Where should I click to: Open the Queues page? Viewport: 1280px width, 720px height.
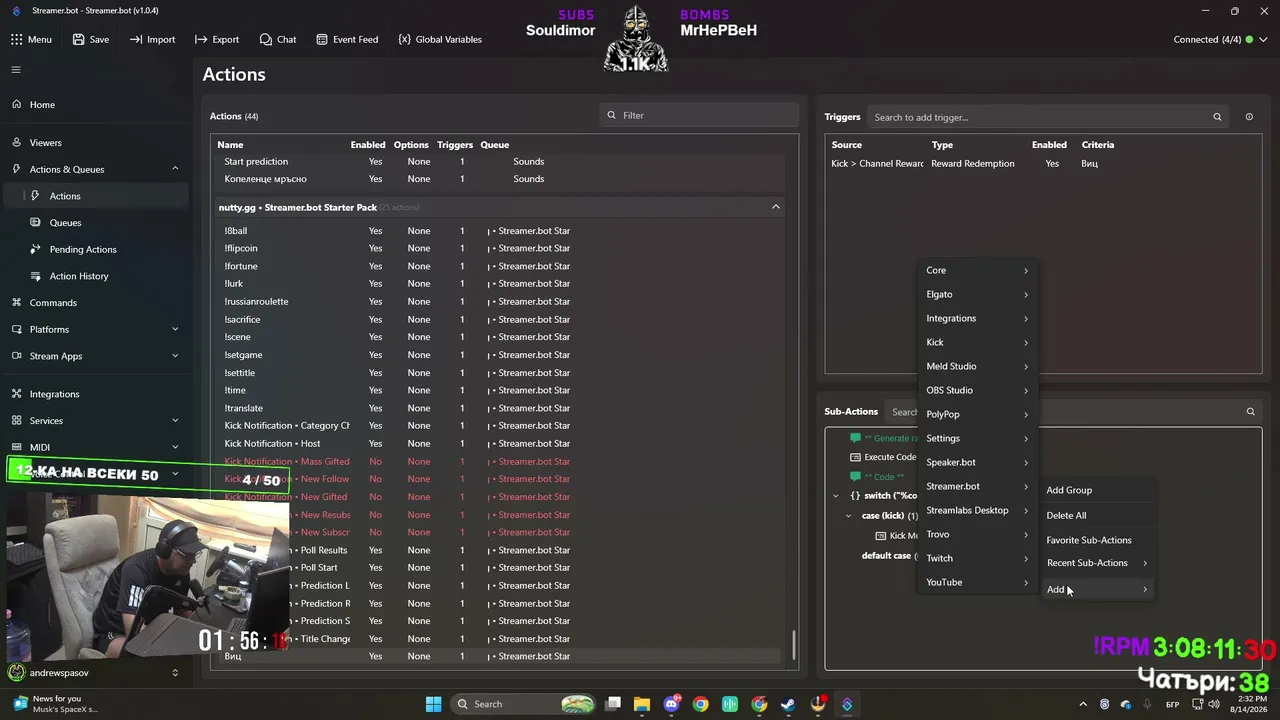(x=95, y=222)
